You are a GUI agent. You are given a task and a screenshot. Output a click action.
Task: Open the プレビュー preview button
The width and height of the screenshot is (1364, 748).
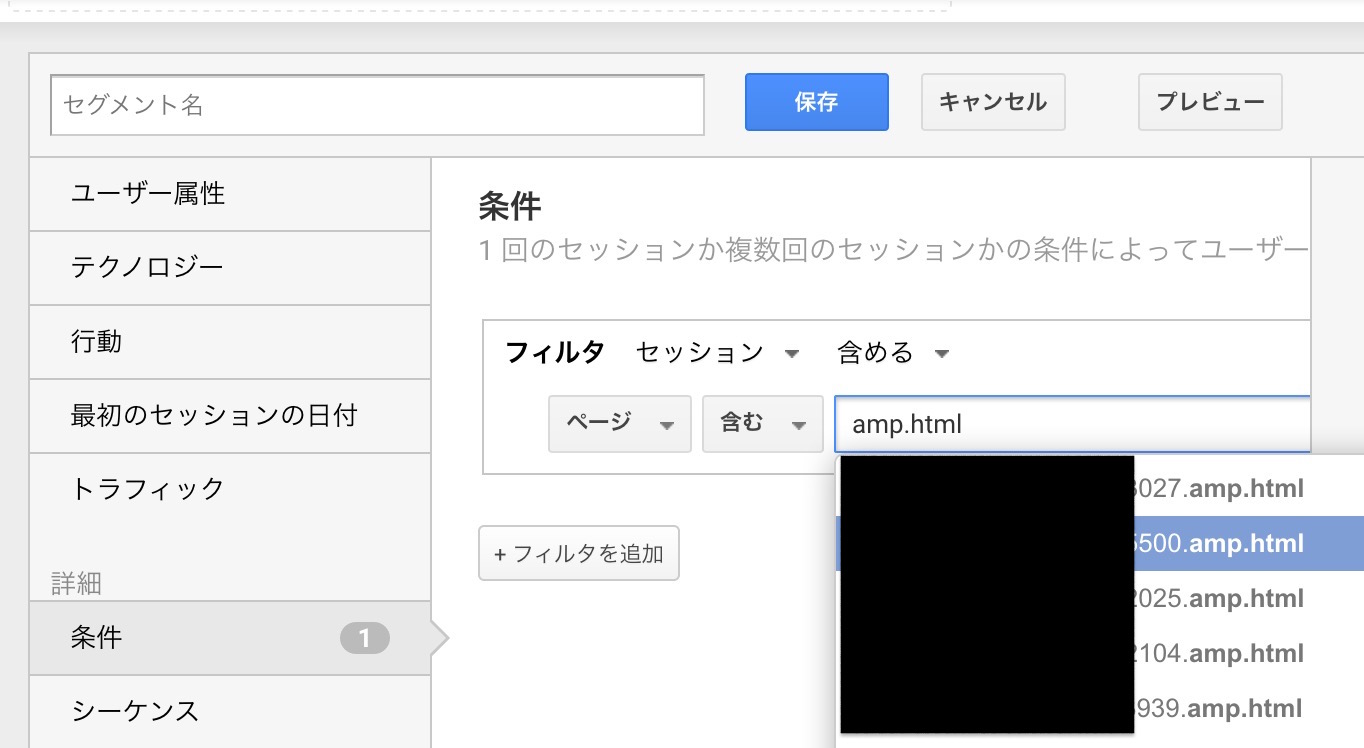tap(1210, 102)
